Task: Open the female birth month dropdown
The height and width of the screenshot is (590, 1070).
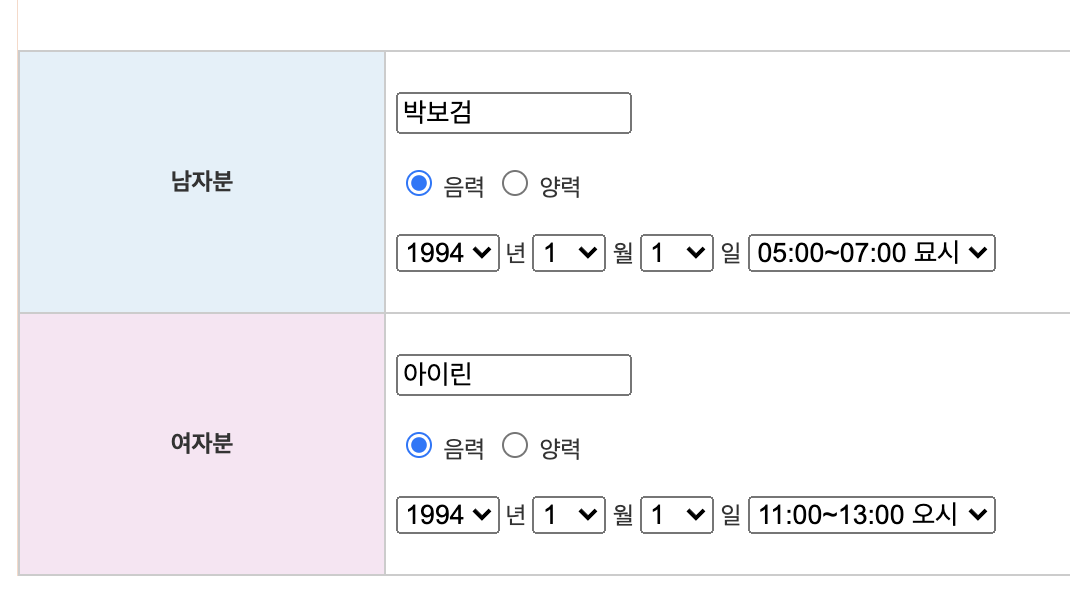Action: 568,515
